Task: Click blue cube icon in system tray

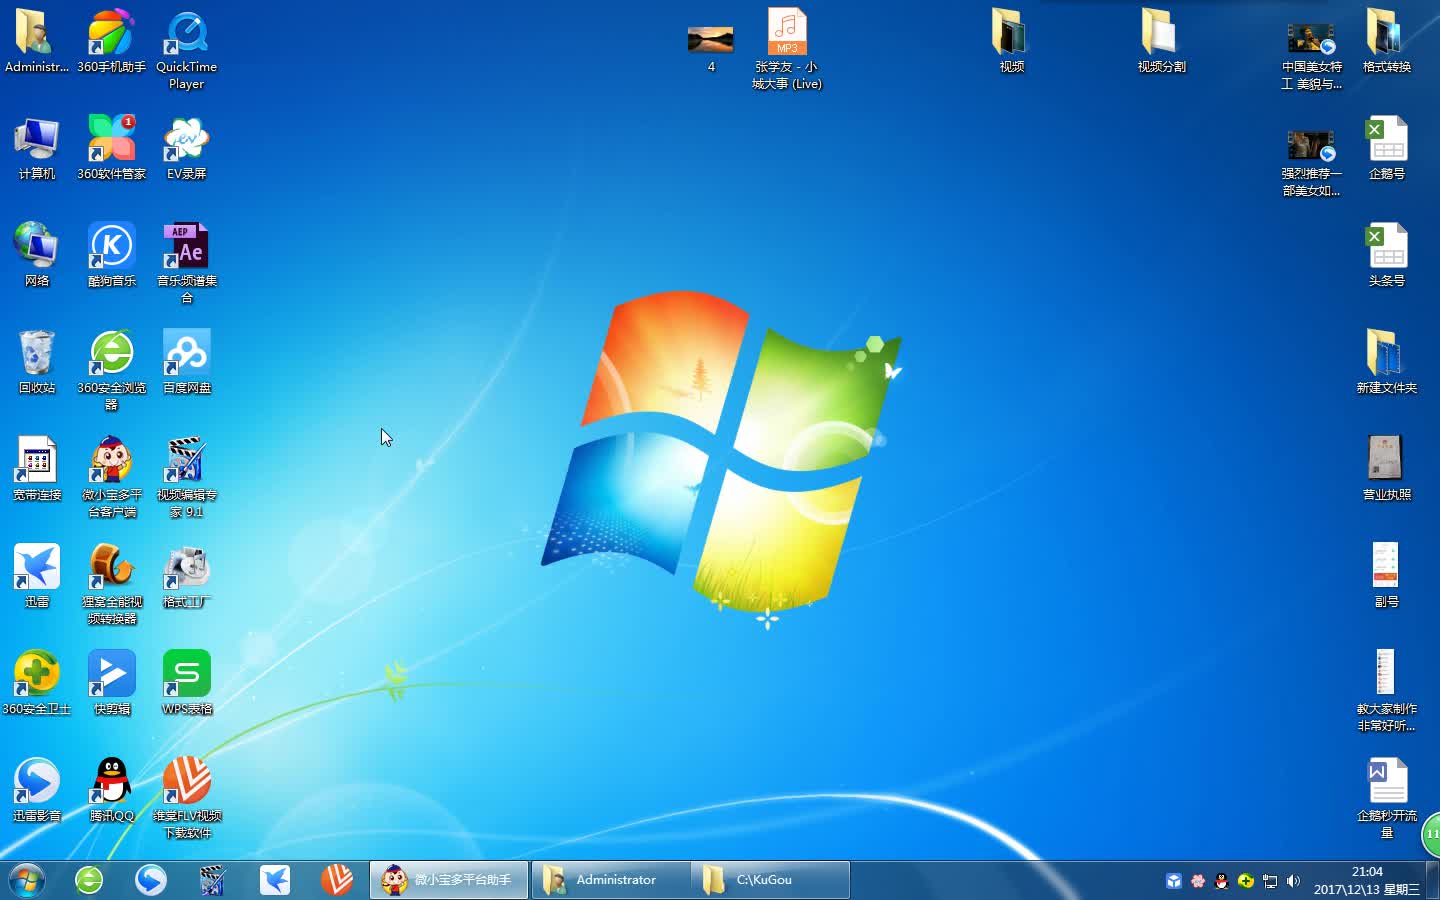Action: tap(1174, 881)
